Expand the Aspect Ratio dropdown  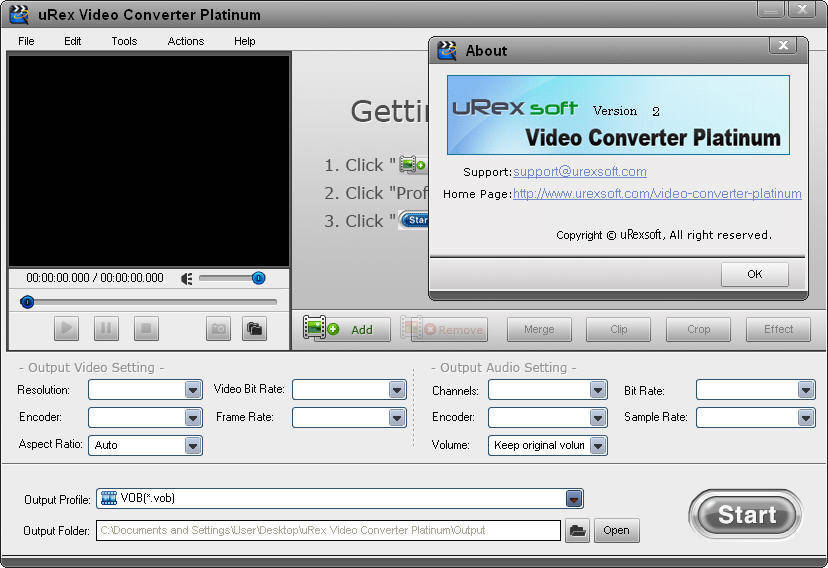[x=193, y=446]
